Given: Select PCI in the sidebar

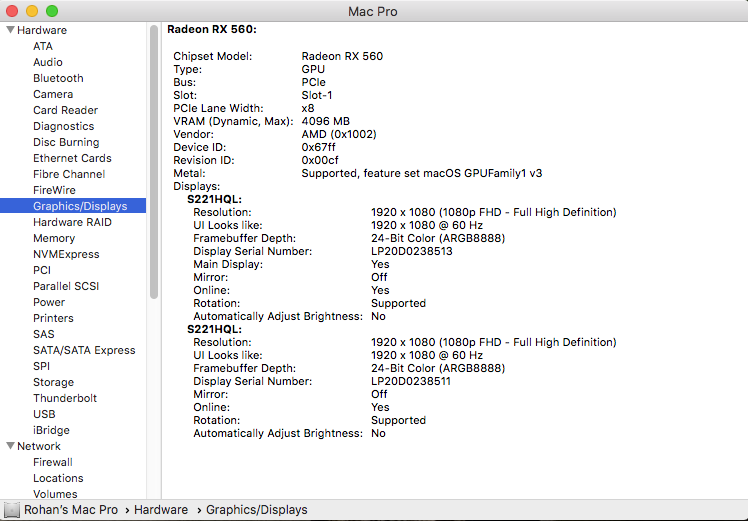Looking at the screenshot, I should [42, 270].
